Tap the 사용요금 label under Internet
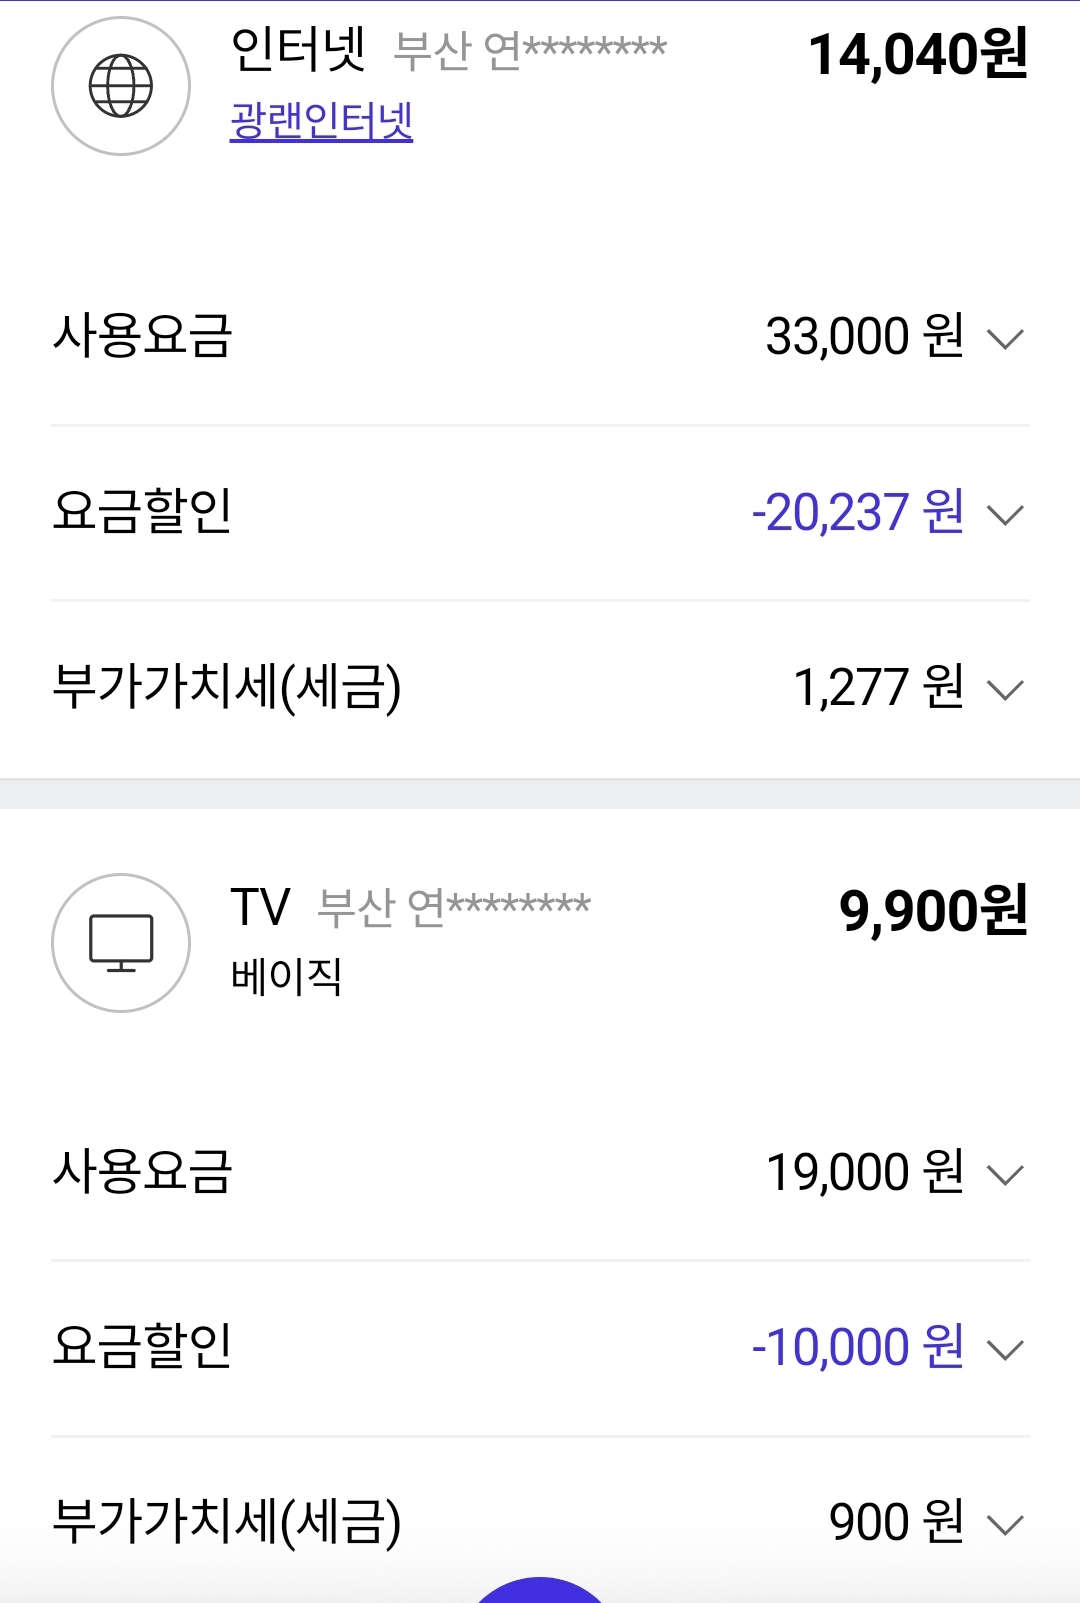The height and width of the screenshot is (1603, 1080). pos(142,336)
